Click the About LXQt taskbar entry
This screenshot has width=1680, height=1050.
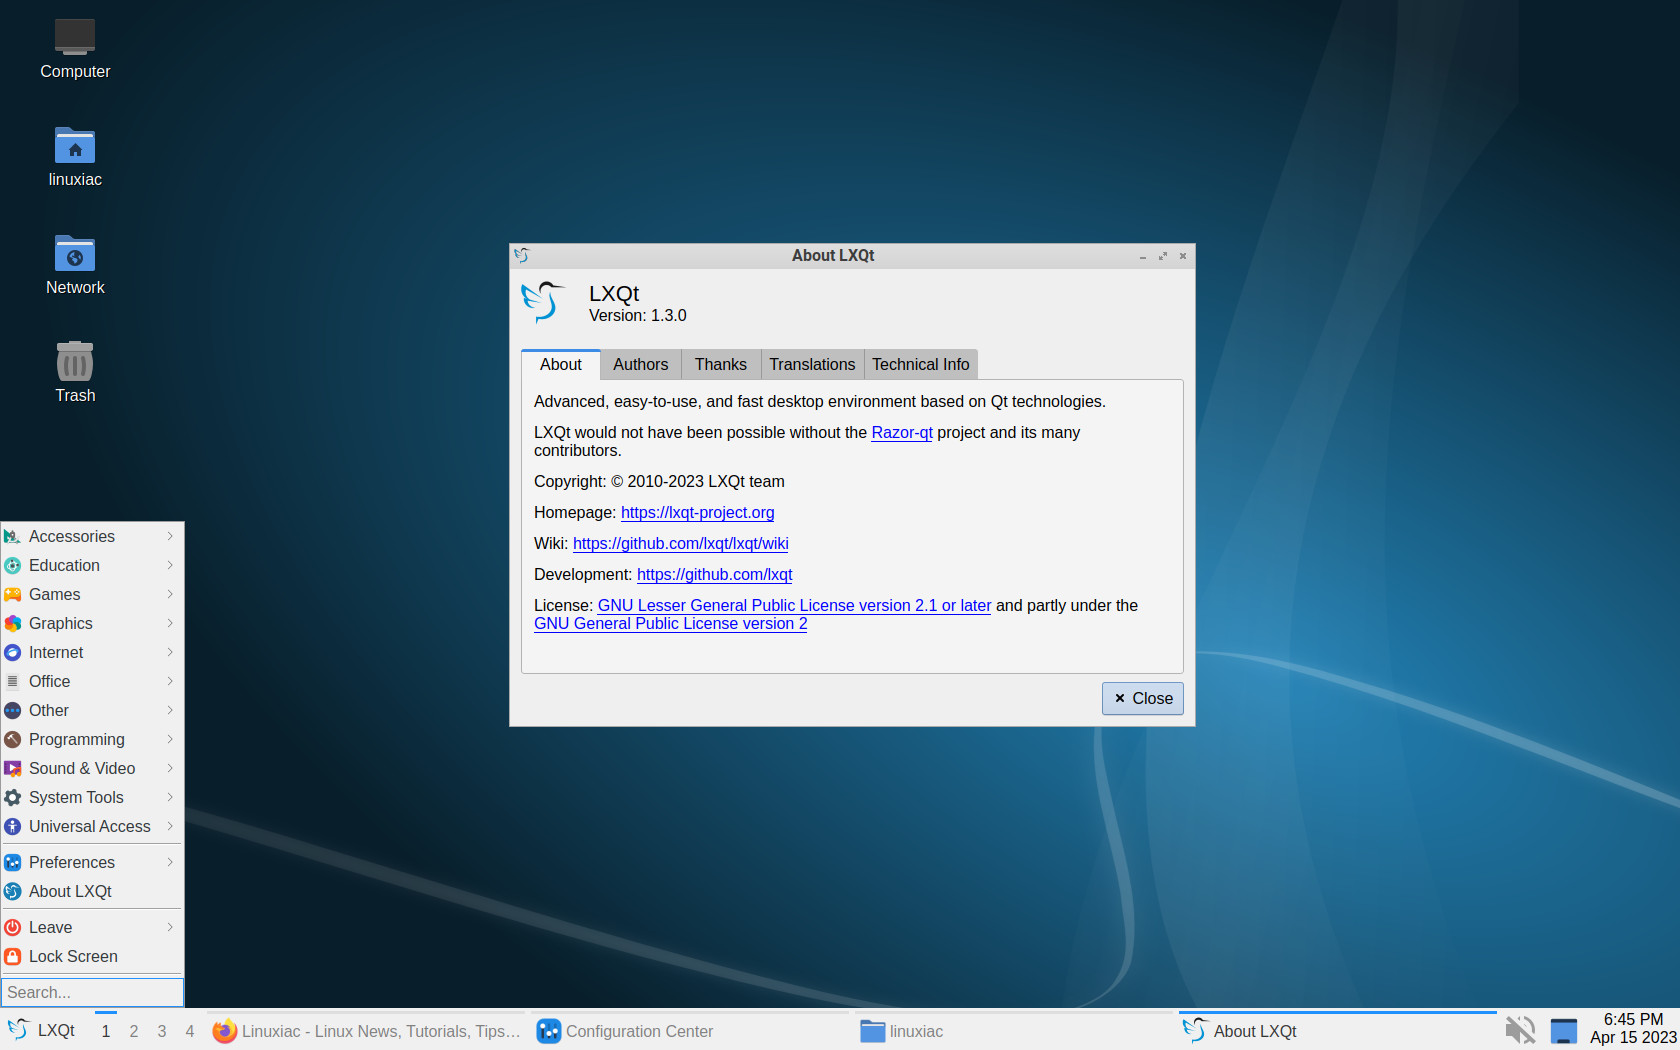click(x=1337, y=1031)
